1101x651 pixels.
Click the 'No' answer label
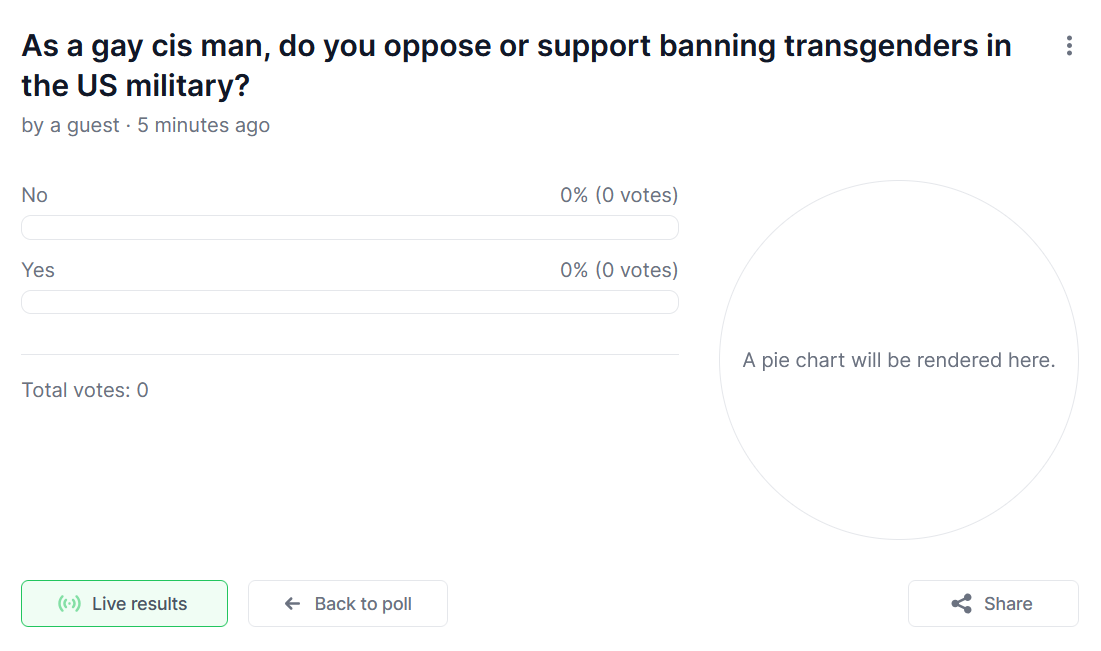point(35,195)
